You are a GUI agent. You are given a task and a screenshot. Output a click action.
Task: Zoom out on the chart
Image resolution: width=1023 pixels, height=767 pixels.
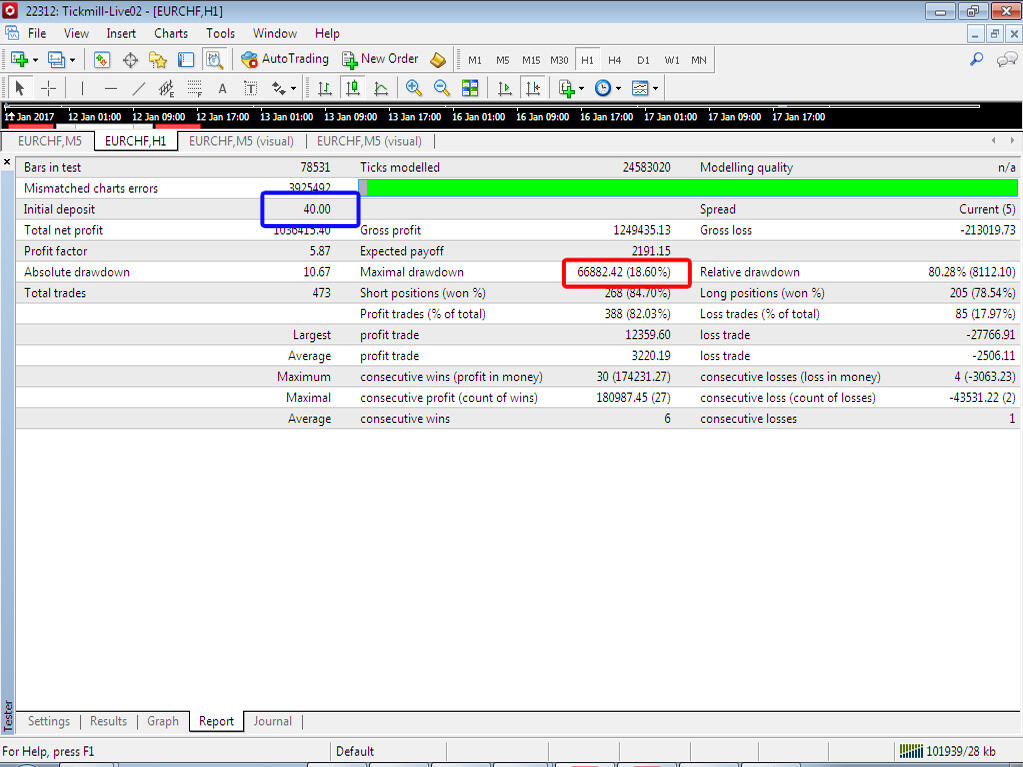click(442, 88)
